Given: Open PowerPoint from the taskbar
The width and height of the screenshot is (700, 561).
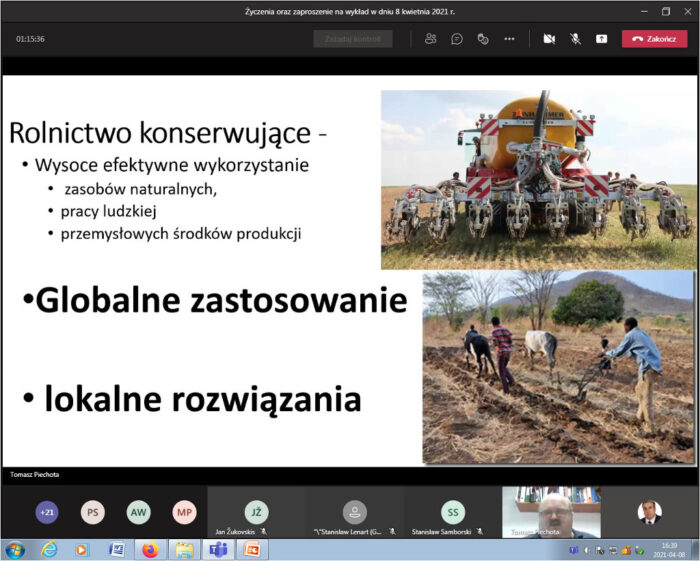Looking at the screenshot, I should [251, 550].
